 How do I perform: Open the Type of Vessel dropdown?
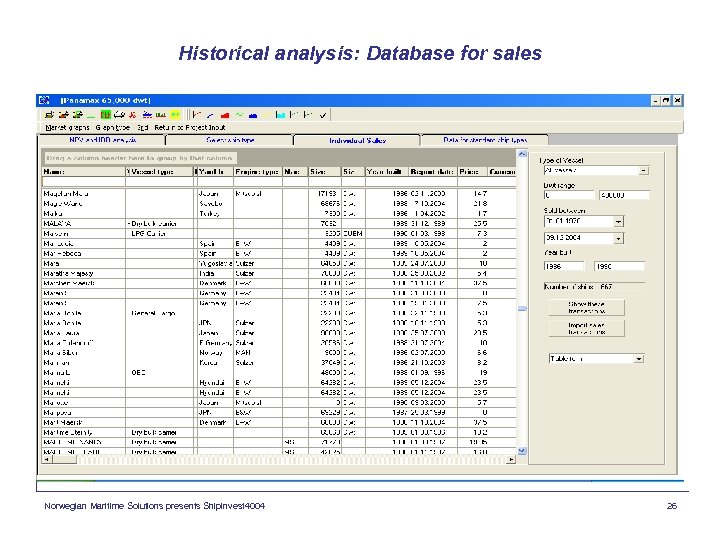tap(643, 170)
